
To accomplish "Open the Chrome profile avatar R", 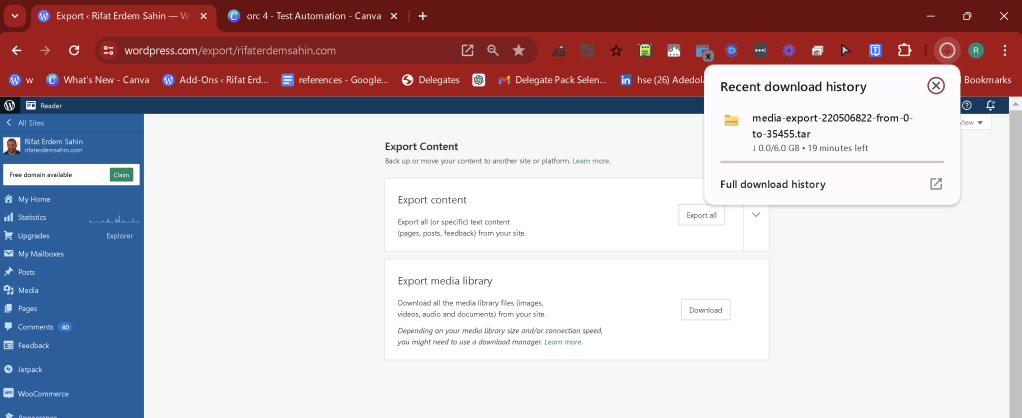I will point(975,50).
